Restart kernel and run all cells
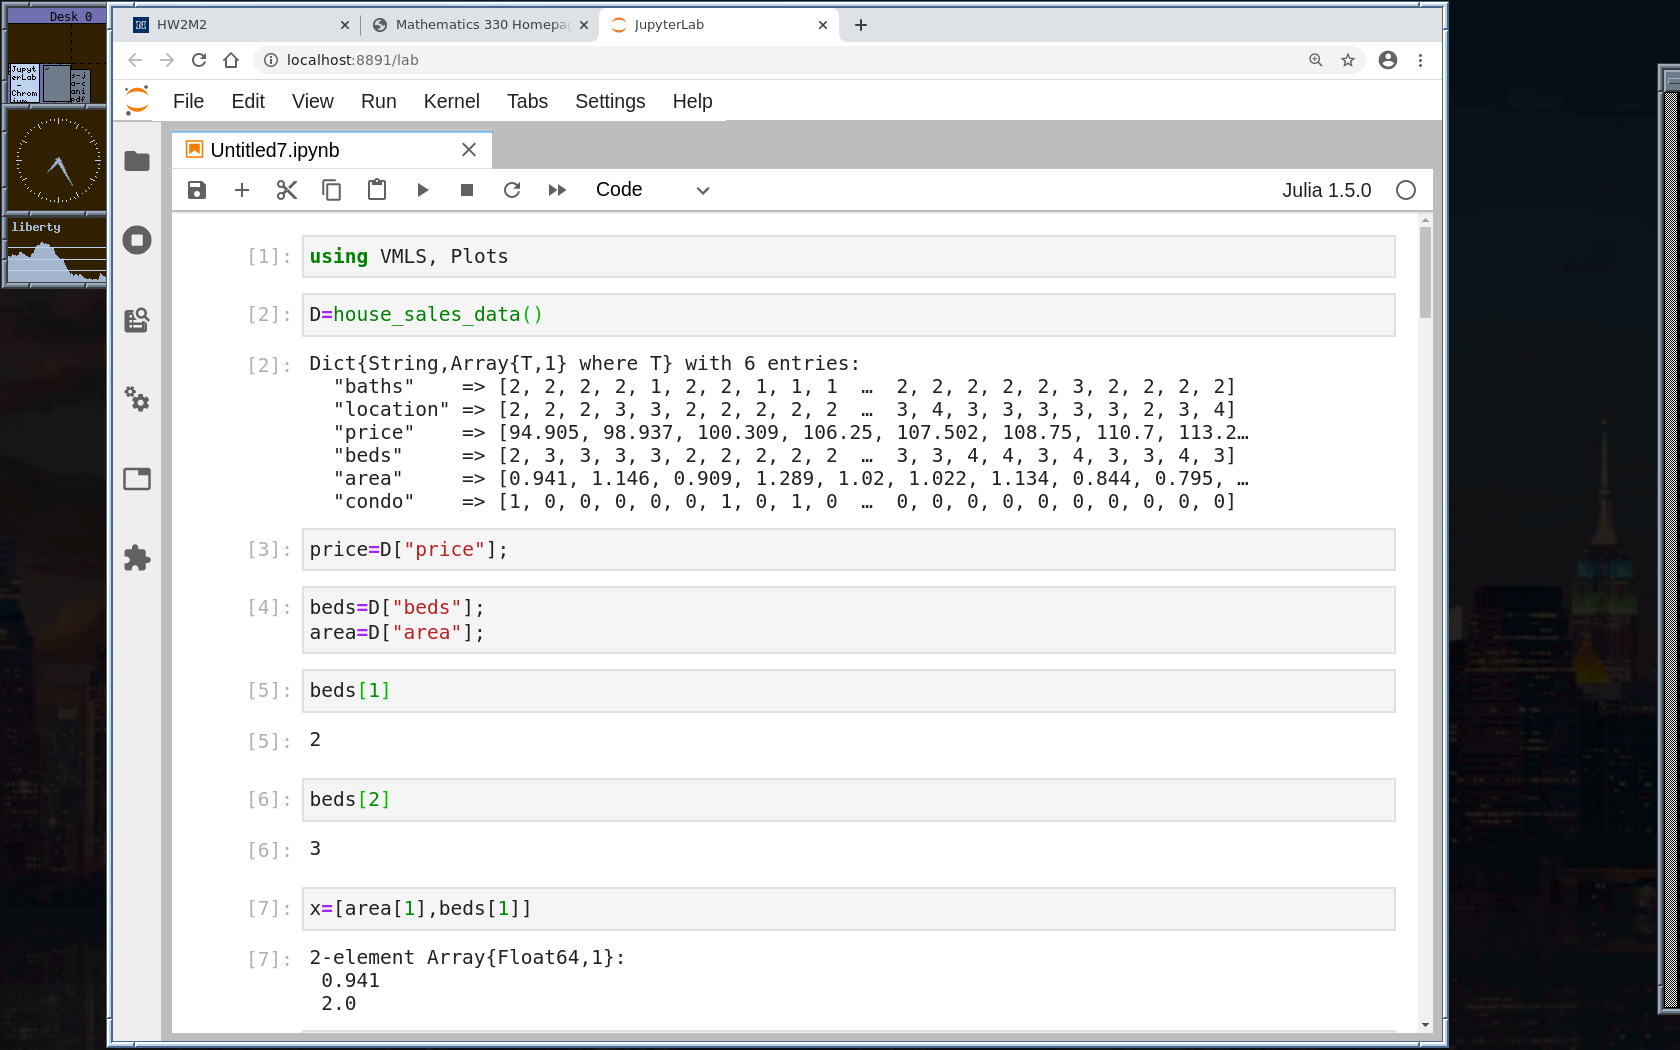Viewport: 1680px width, 1050px height. coord(557,190)
